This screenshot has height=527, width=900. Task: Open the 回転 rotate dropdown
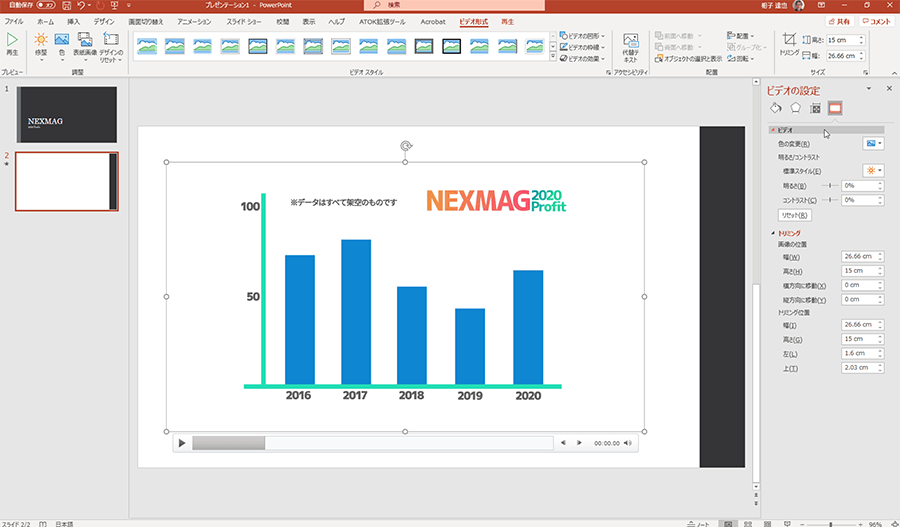(x=740, y=59)
